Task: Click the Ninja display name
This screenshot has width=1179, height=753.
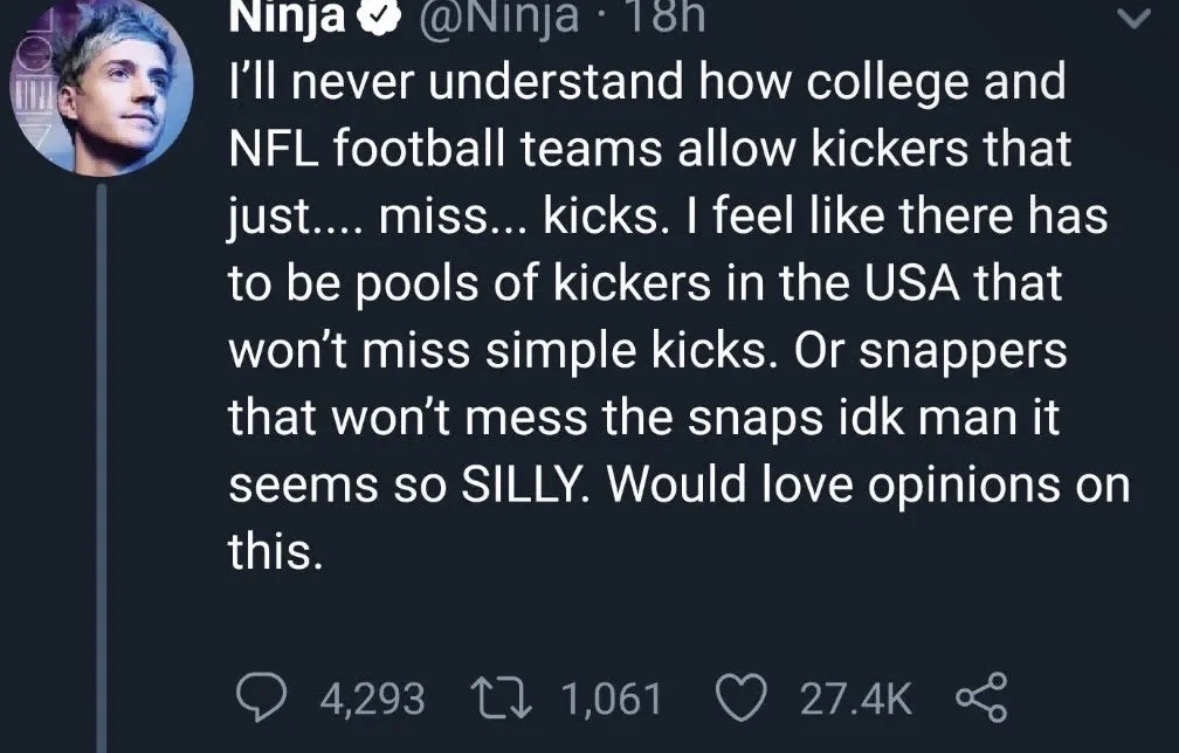Action: tap(286, 15)
